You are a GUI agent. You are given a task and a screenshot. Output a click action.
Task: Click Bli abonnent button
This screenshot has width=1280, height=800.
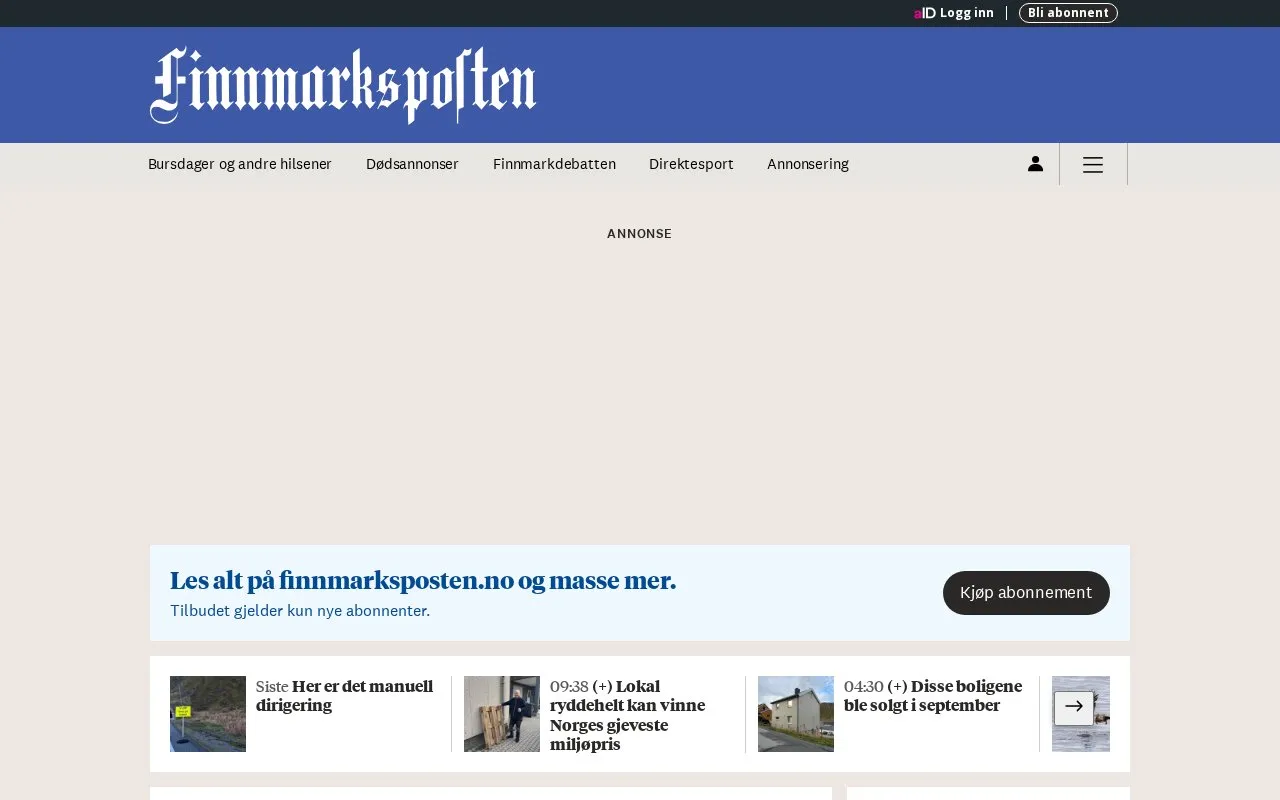click(1068, 13)
